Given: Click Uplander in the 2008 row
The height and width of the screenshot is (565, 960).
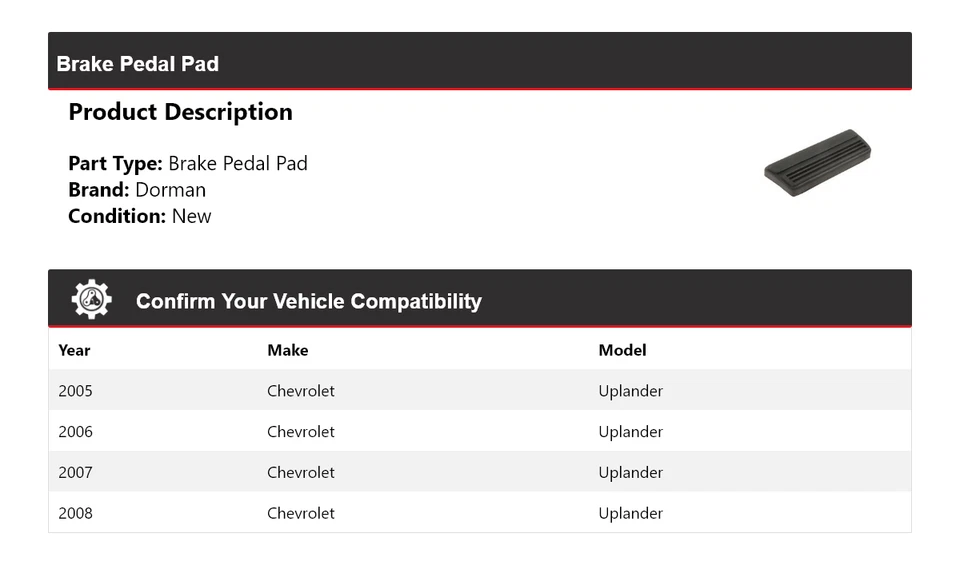Looking at the screenshot, I should [631, 514].
